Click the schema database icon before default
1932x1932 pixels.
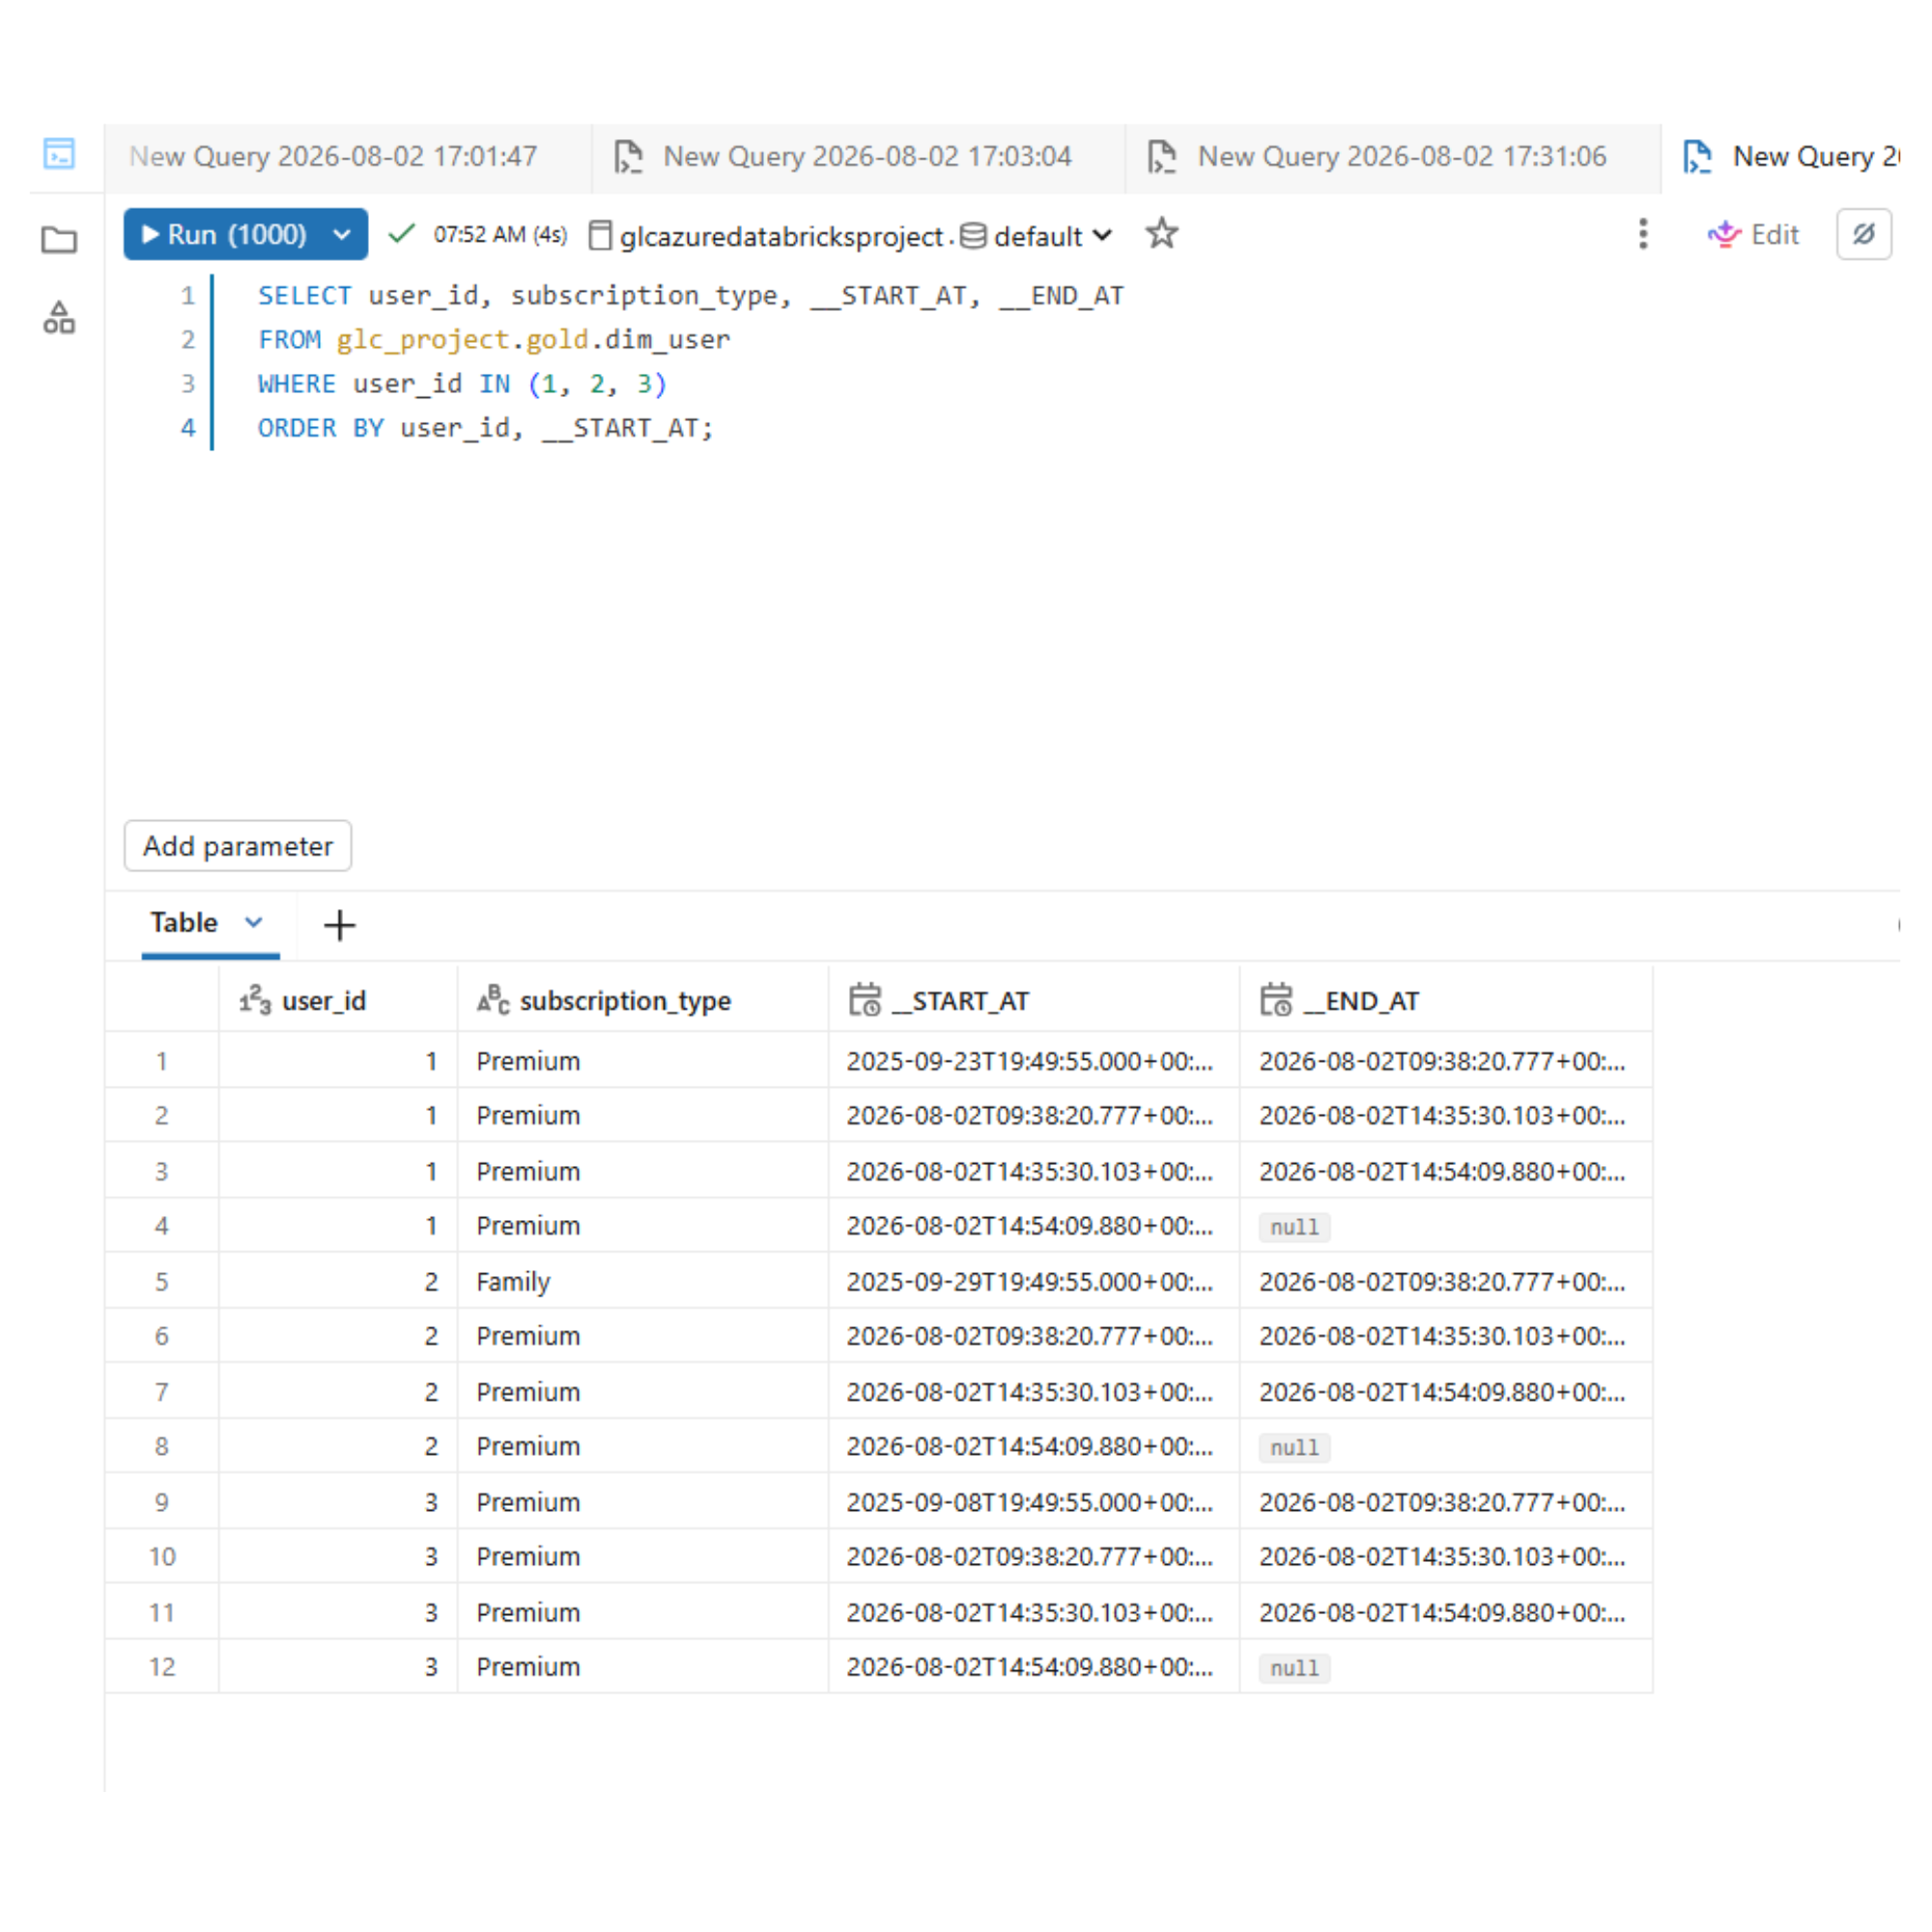coord(973,236)
